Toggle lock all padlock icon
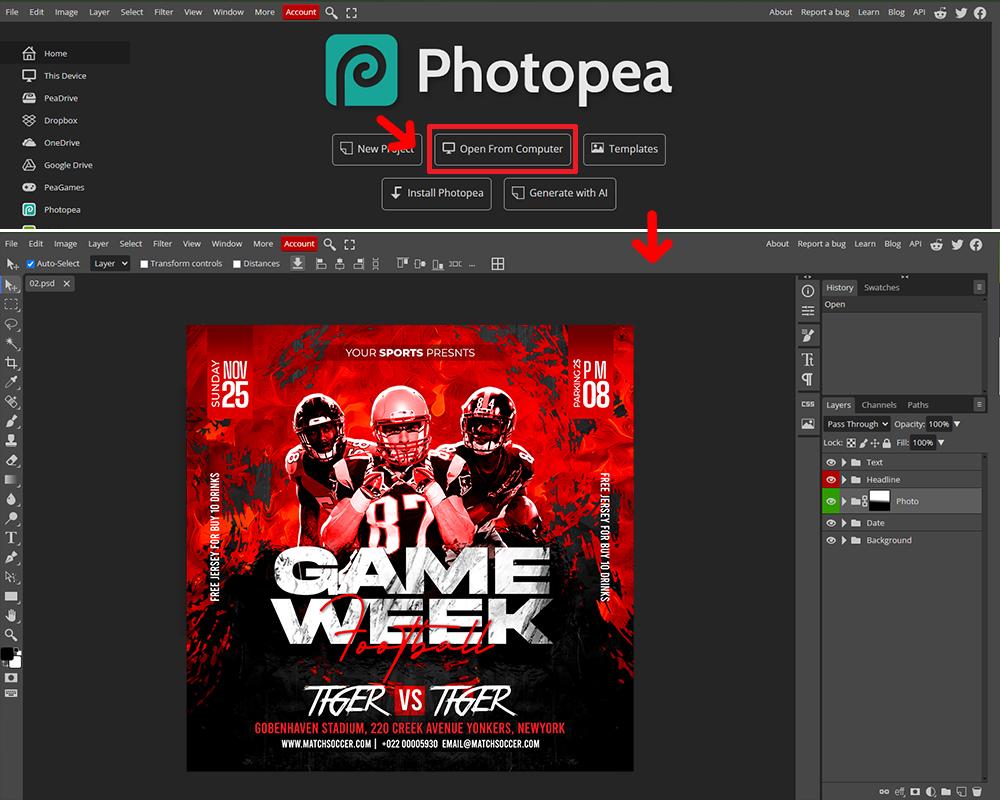Viewport: 1000px width, 800px height. click(x=886, y=443)
